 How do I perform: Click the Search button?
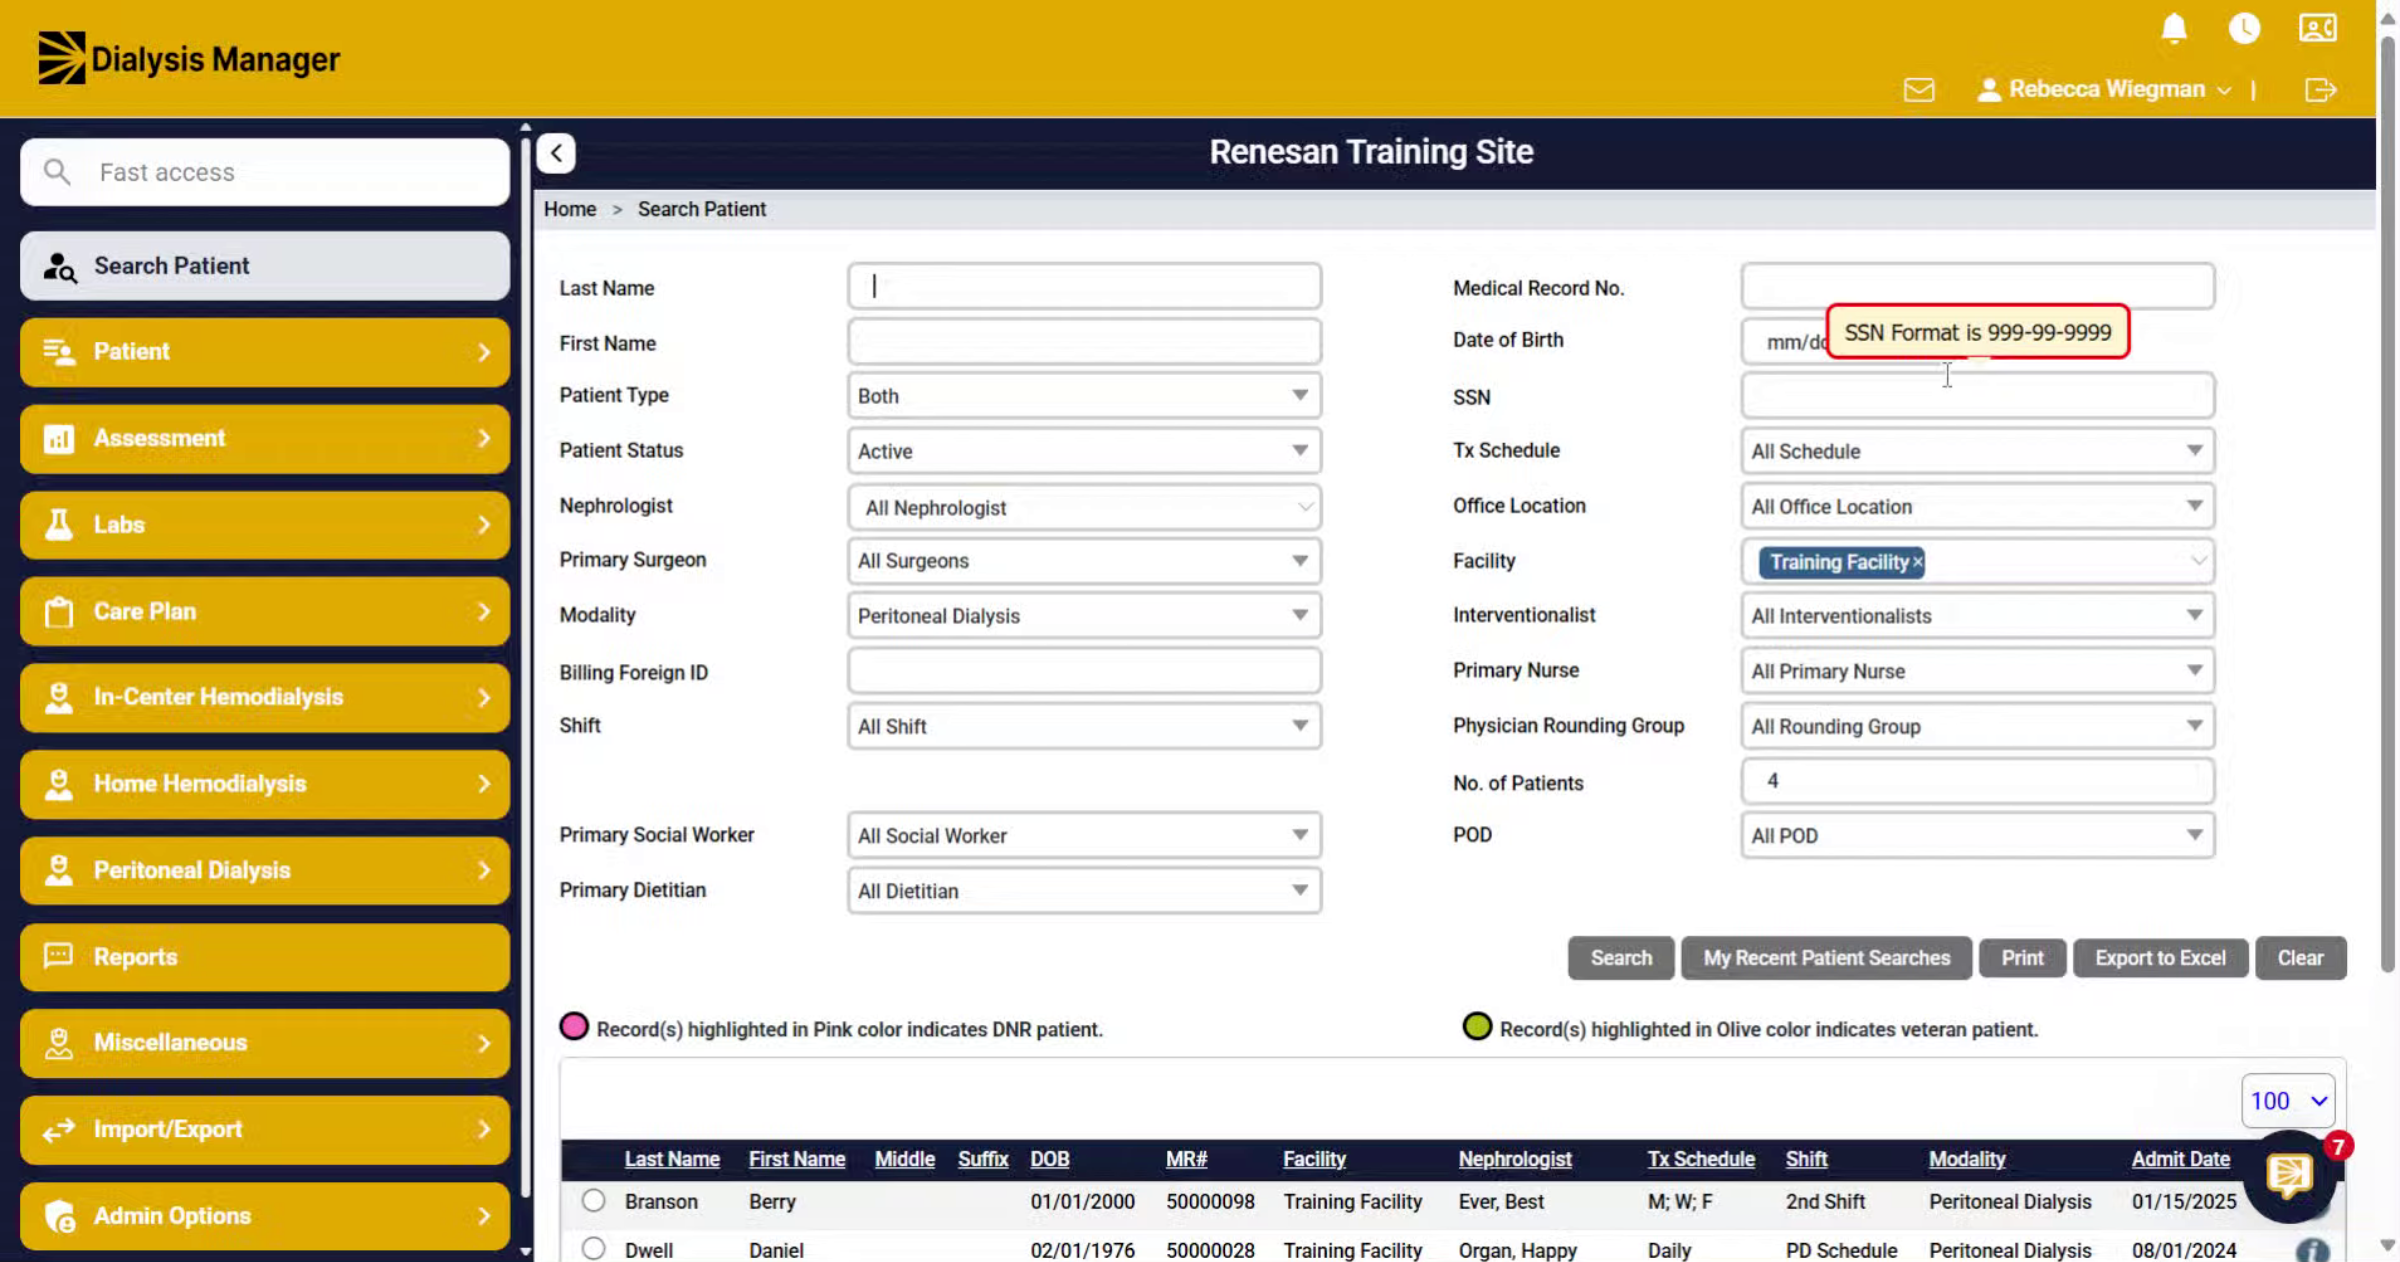(1621, 958)
